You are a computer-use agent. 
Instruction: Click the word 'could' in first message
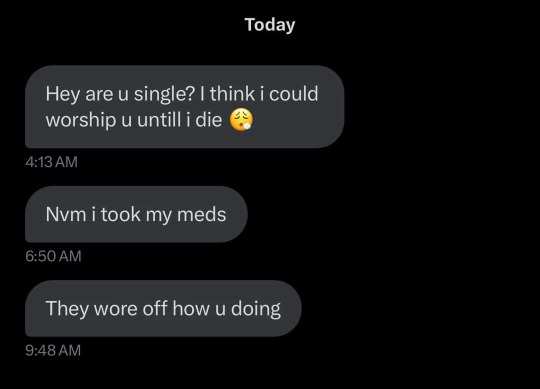click(294, 94)
